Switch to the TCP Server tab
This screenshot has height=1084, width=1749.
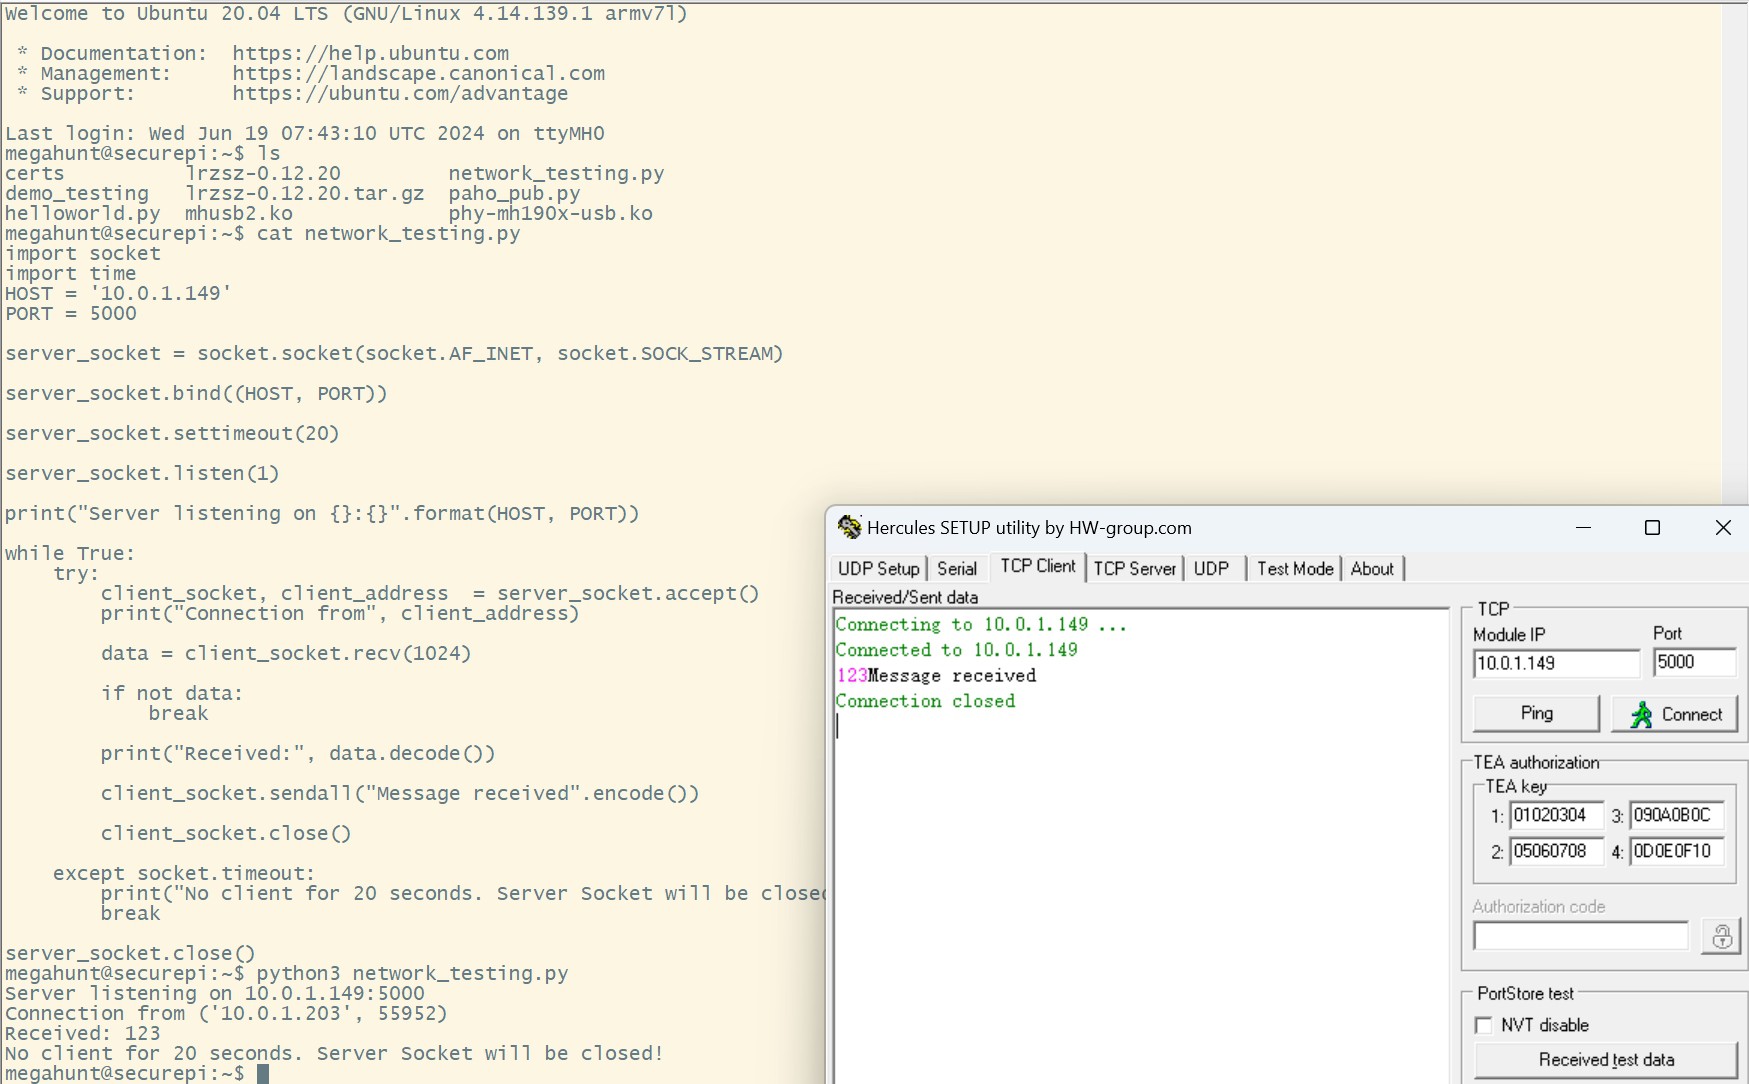pyautogui.click(x=1134, y=568)
